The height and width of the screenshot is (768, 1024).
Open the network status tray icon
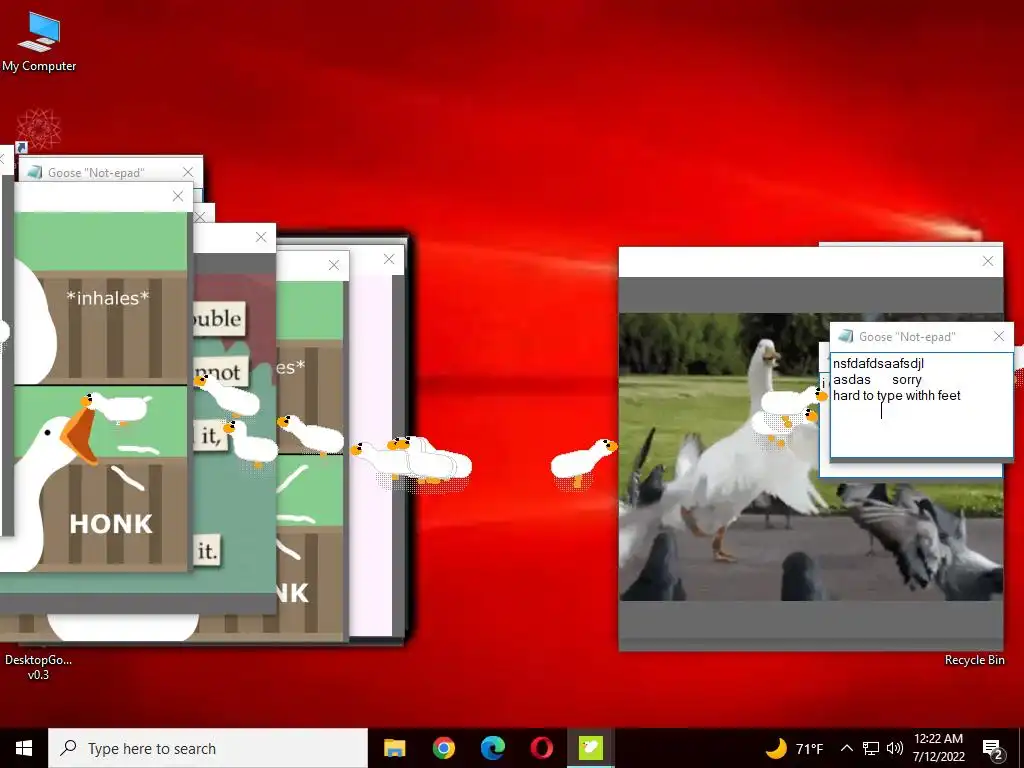point(871,748)
